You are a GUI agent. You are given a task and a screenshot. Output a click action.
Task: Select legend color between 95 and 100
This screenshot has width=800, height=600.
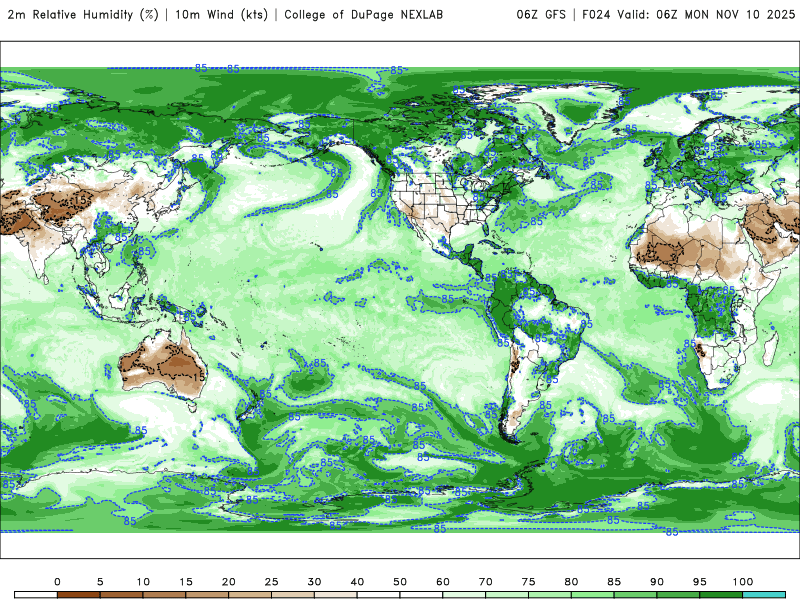(721, 595)
